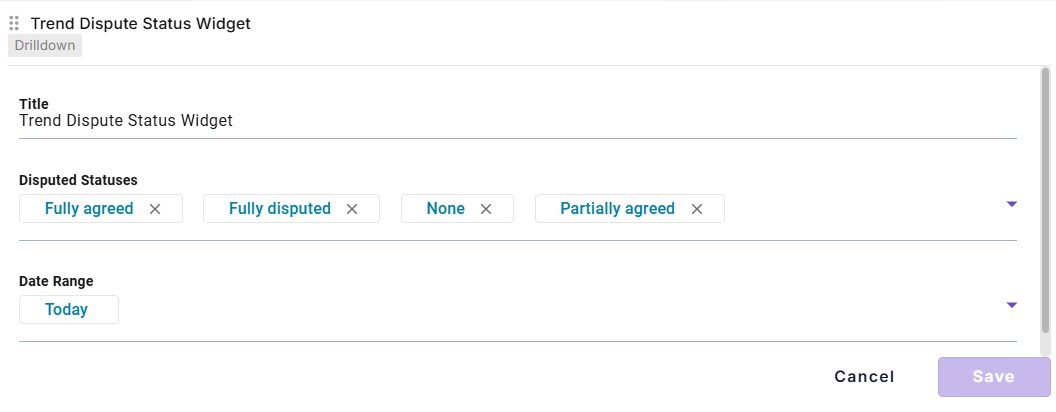Click the Date Range field label

(56, 281)
